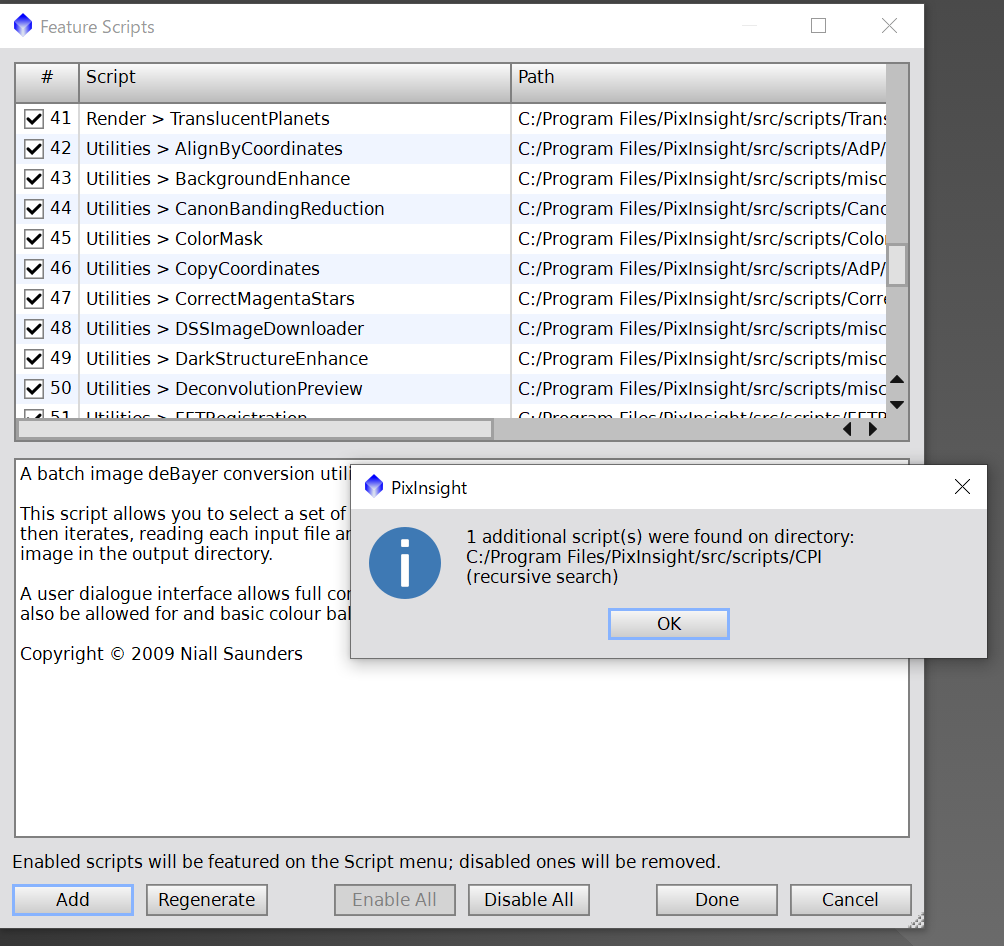Click the Add button
The height and width of the screenshot is (946, 1004).
click(x=72, y=900)
